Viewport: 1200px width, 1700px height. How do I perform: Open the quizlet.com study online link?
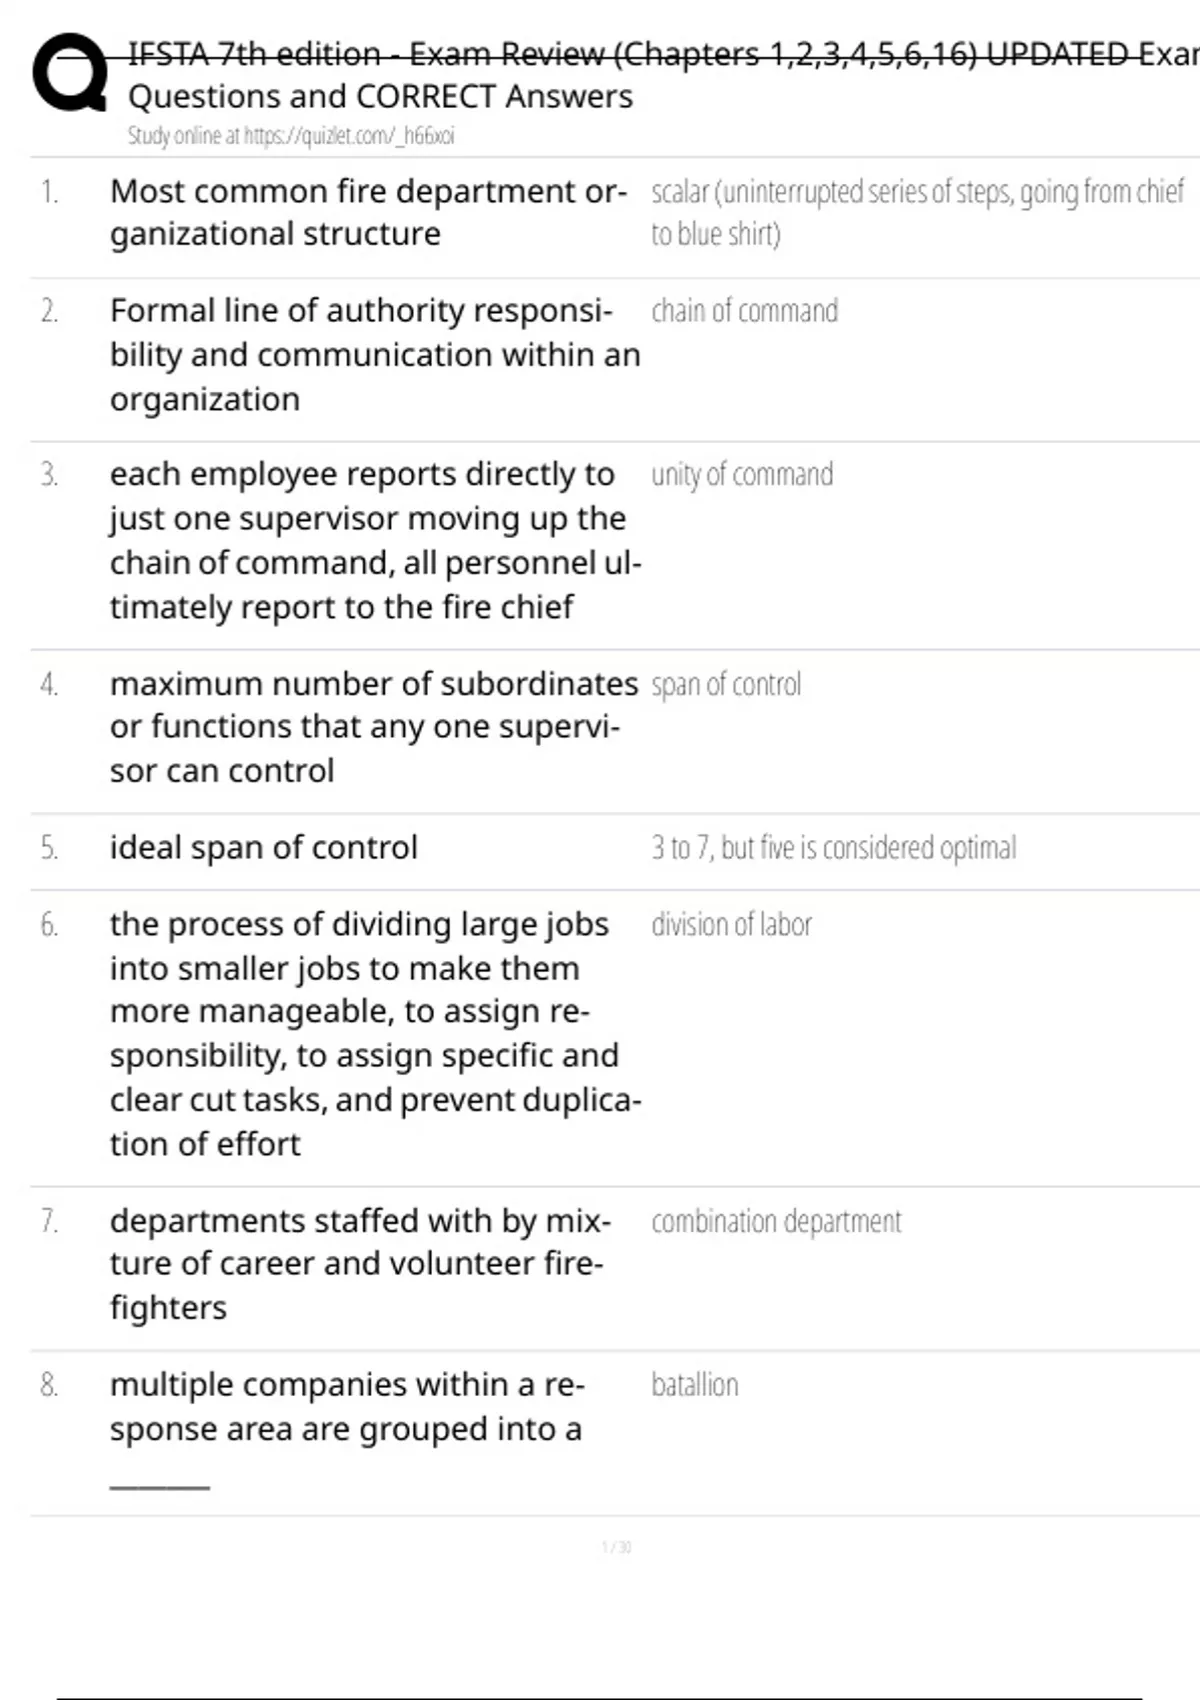pos(290,136)
